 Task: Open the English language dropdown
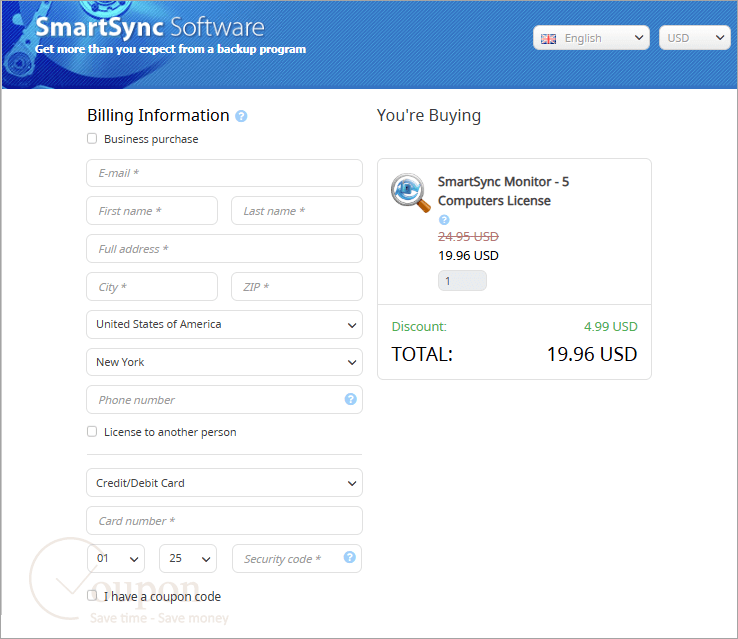(591, 38)
